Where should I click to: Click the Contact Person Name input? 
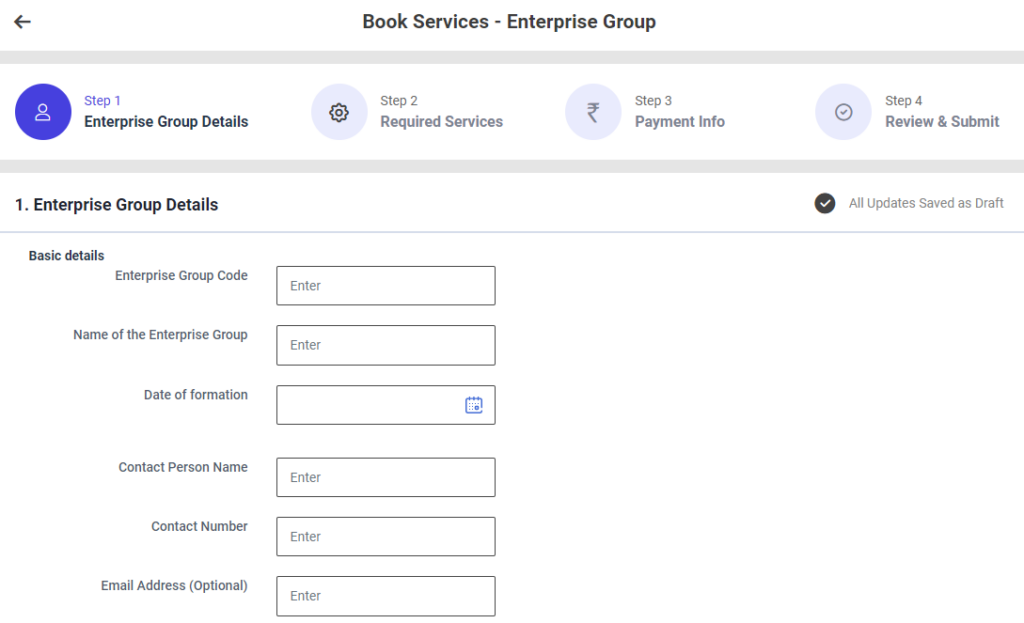[x=385, y=477]
